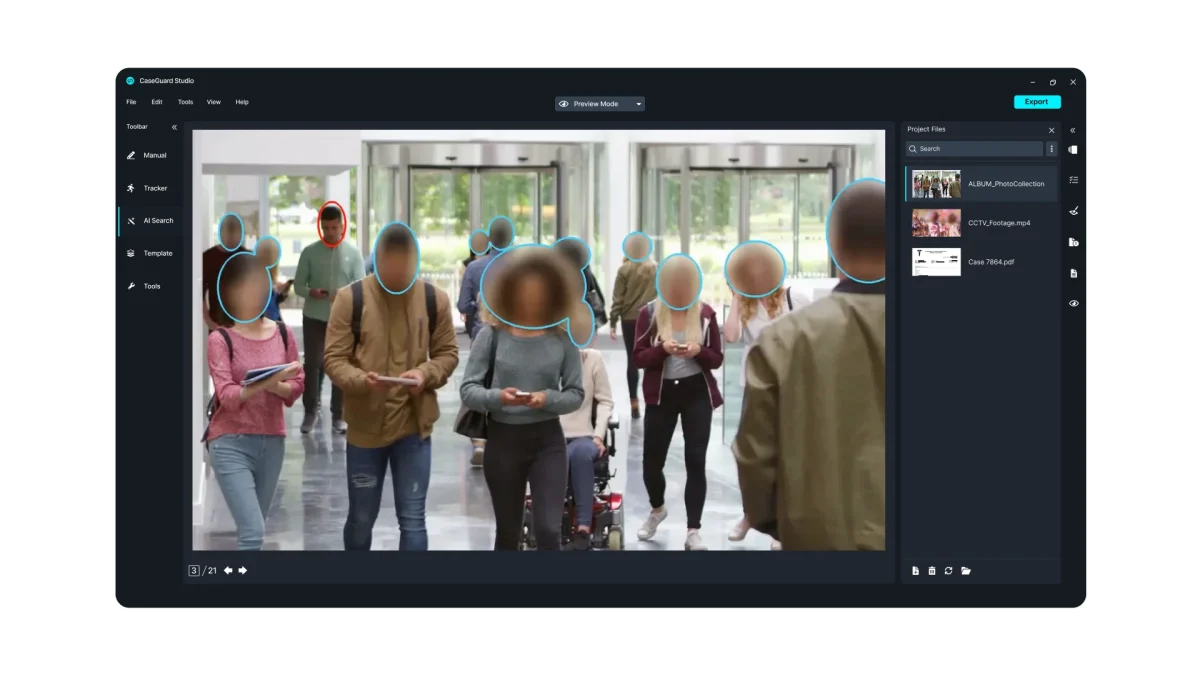Open the Preview Mode dropdown

600,104
